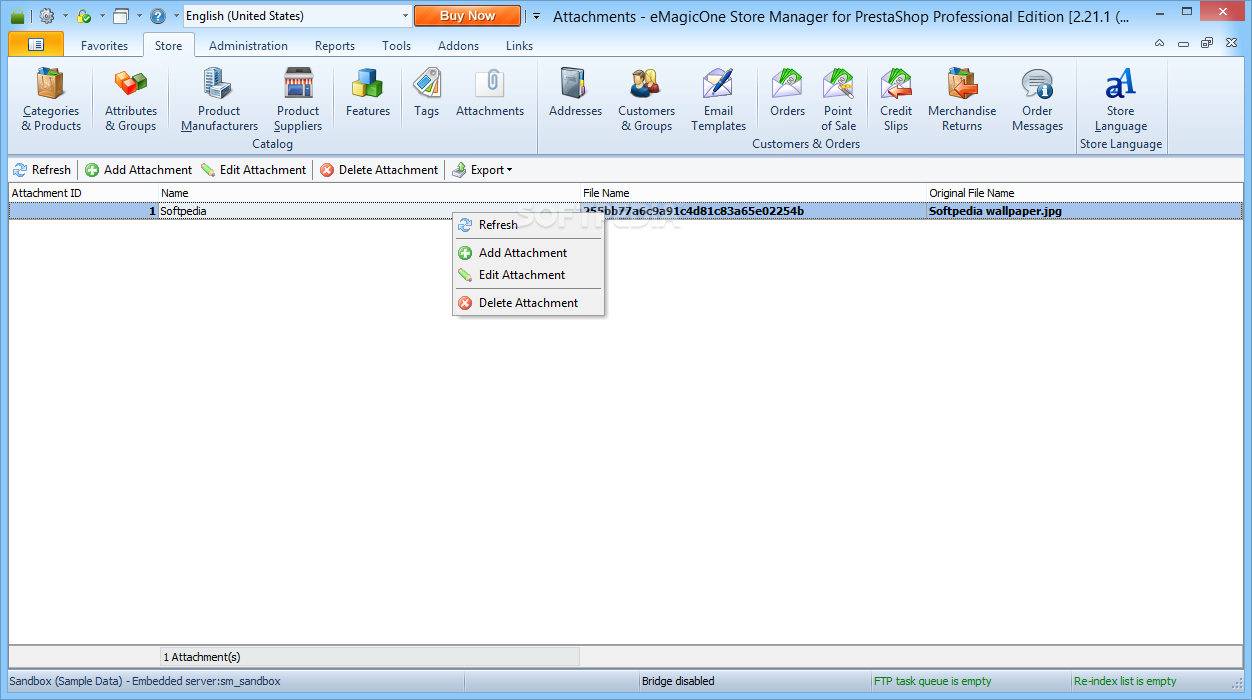Open arrow next to help icon
1252x700 pixels.
[176, 16]
